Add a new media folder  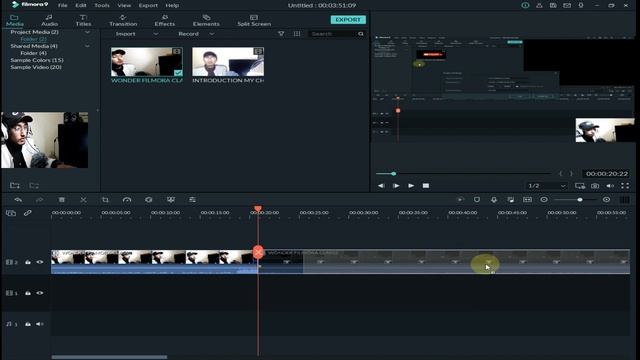pyautogui.click(x=15, y=186)
